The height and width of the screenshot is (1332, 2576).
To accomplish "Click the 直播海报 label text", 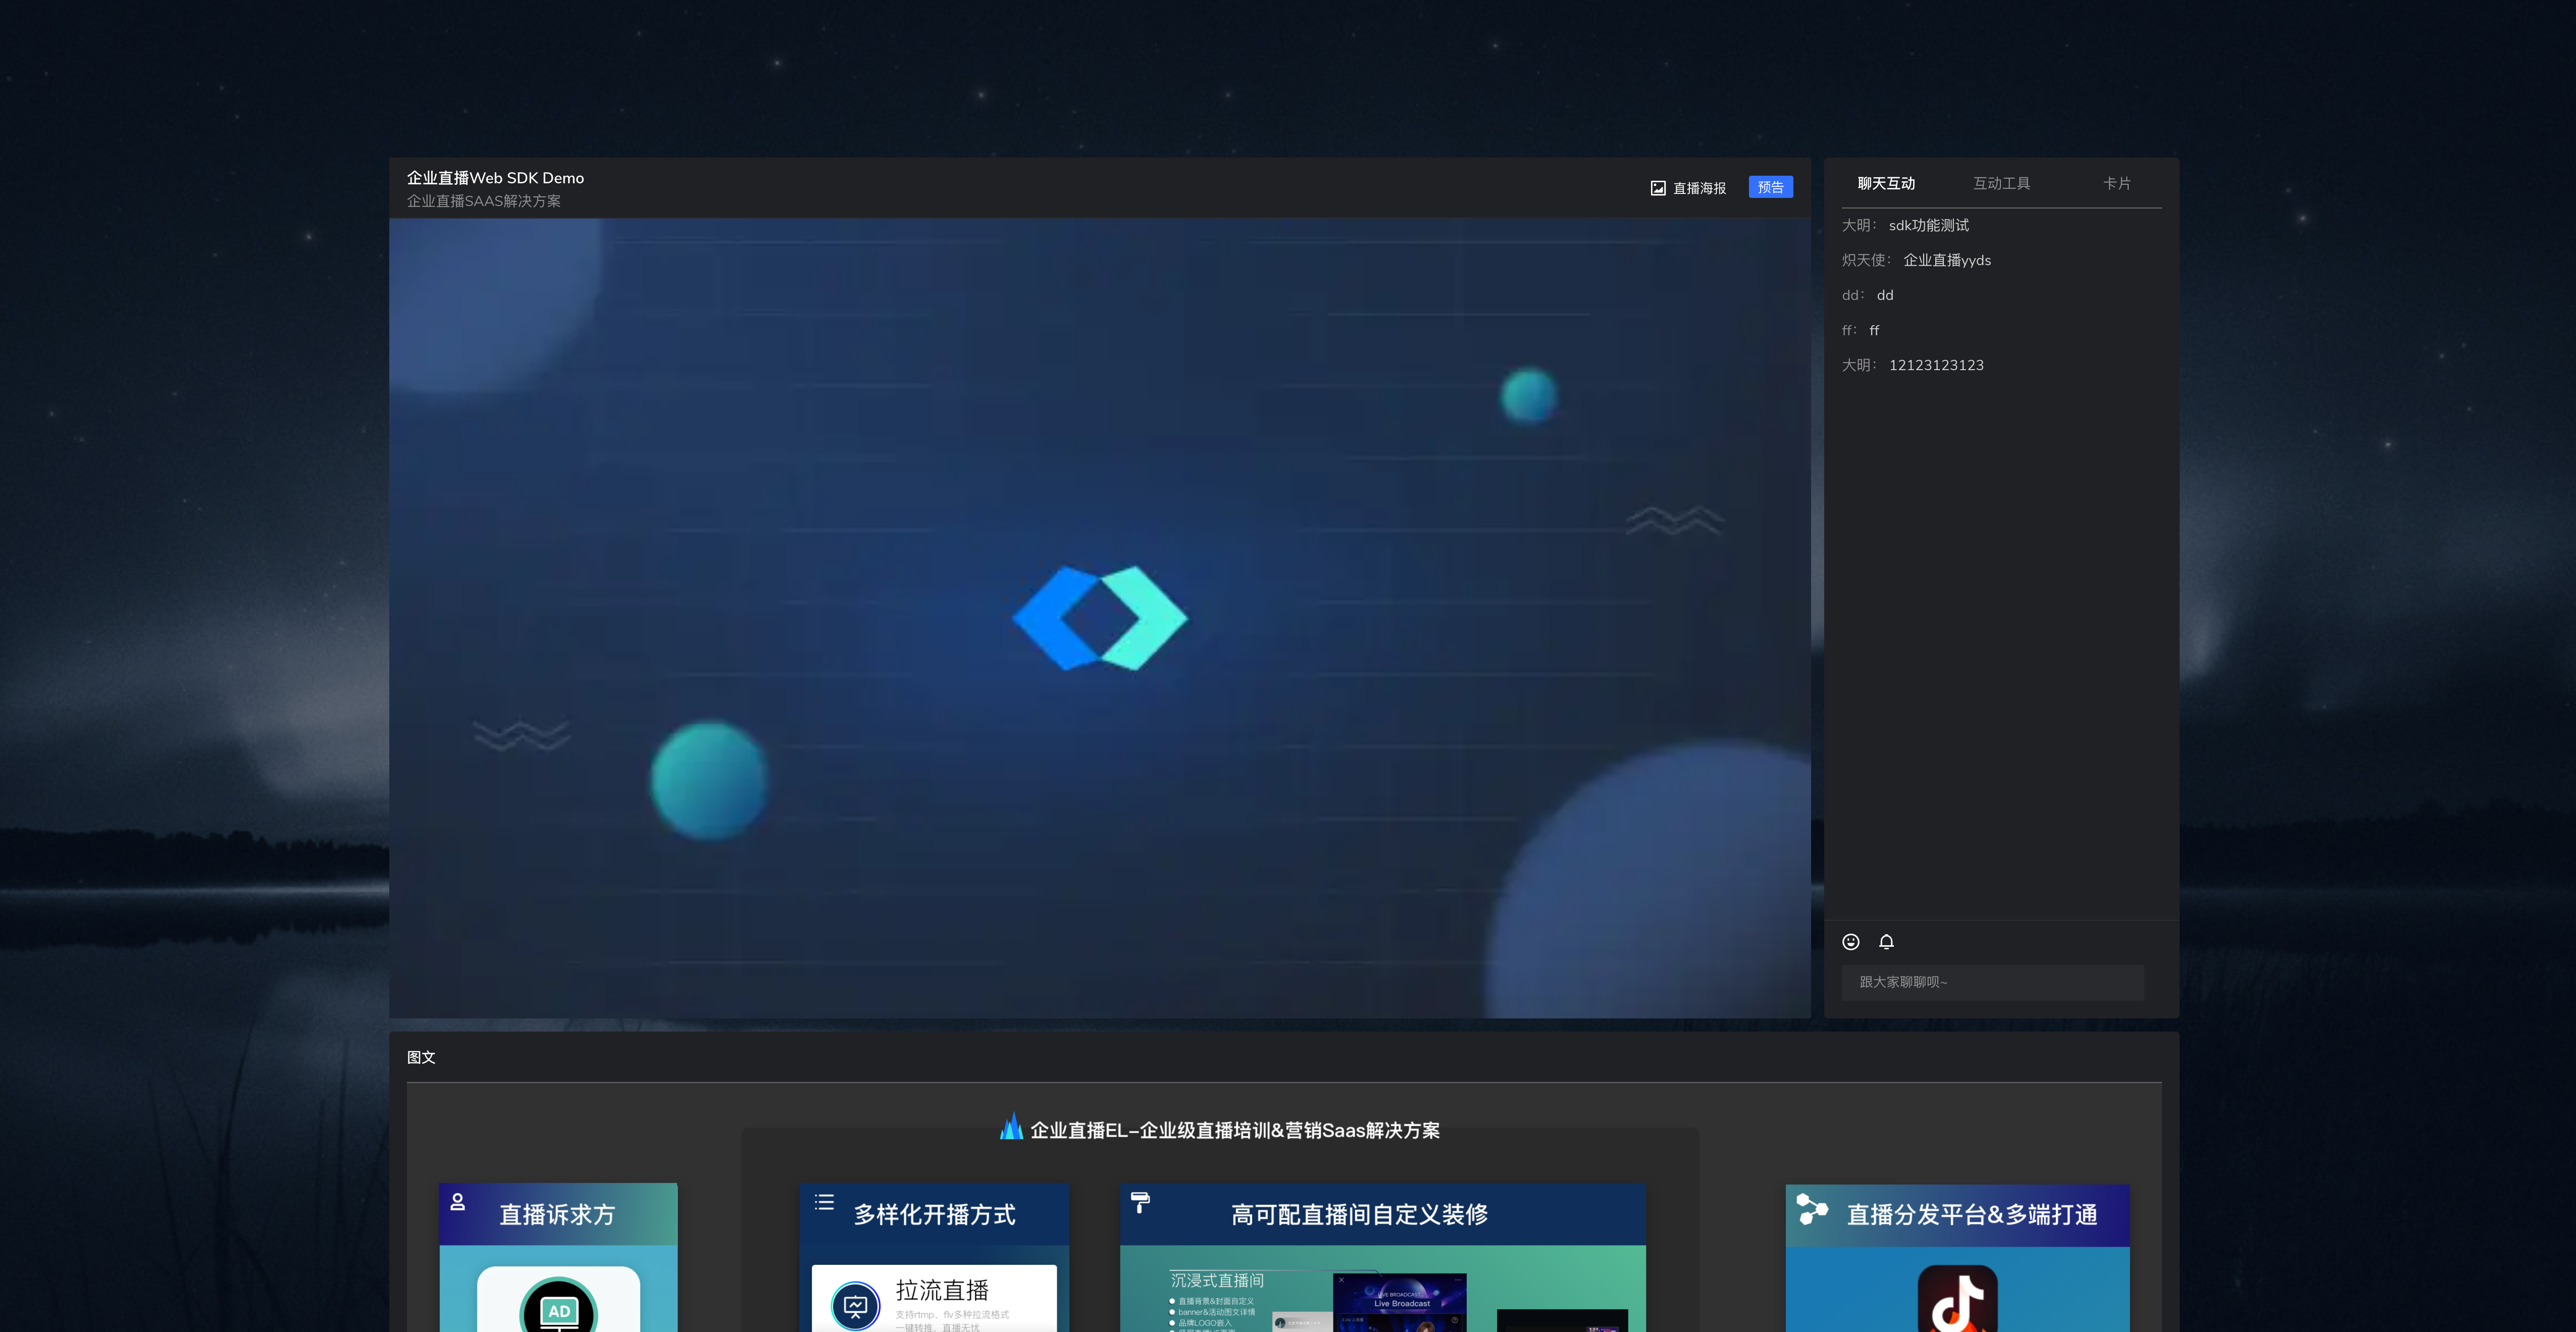I will pyautogui.click(x=1699, y=188).
